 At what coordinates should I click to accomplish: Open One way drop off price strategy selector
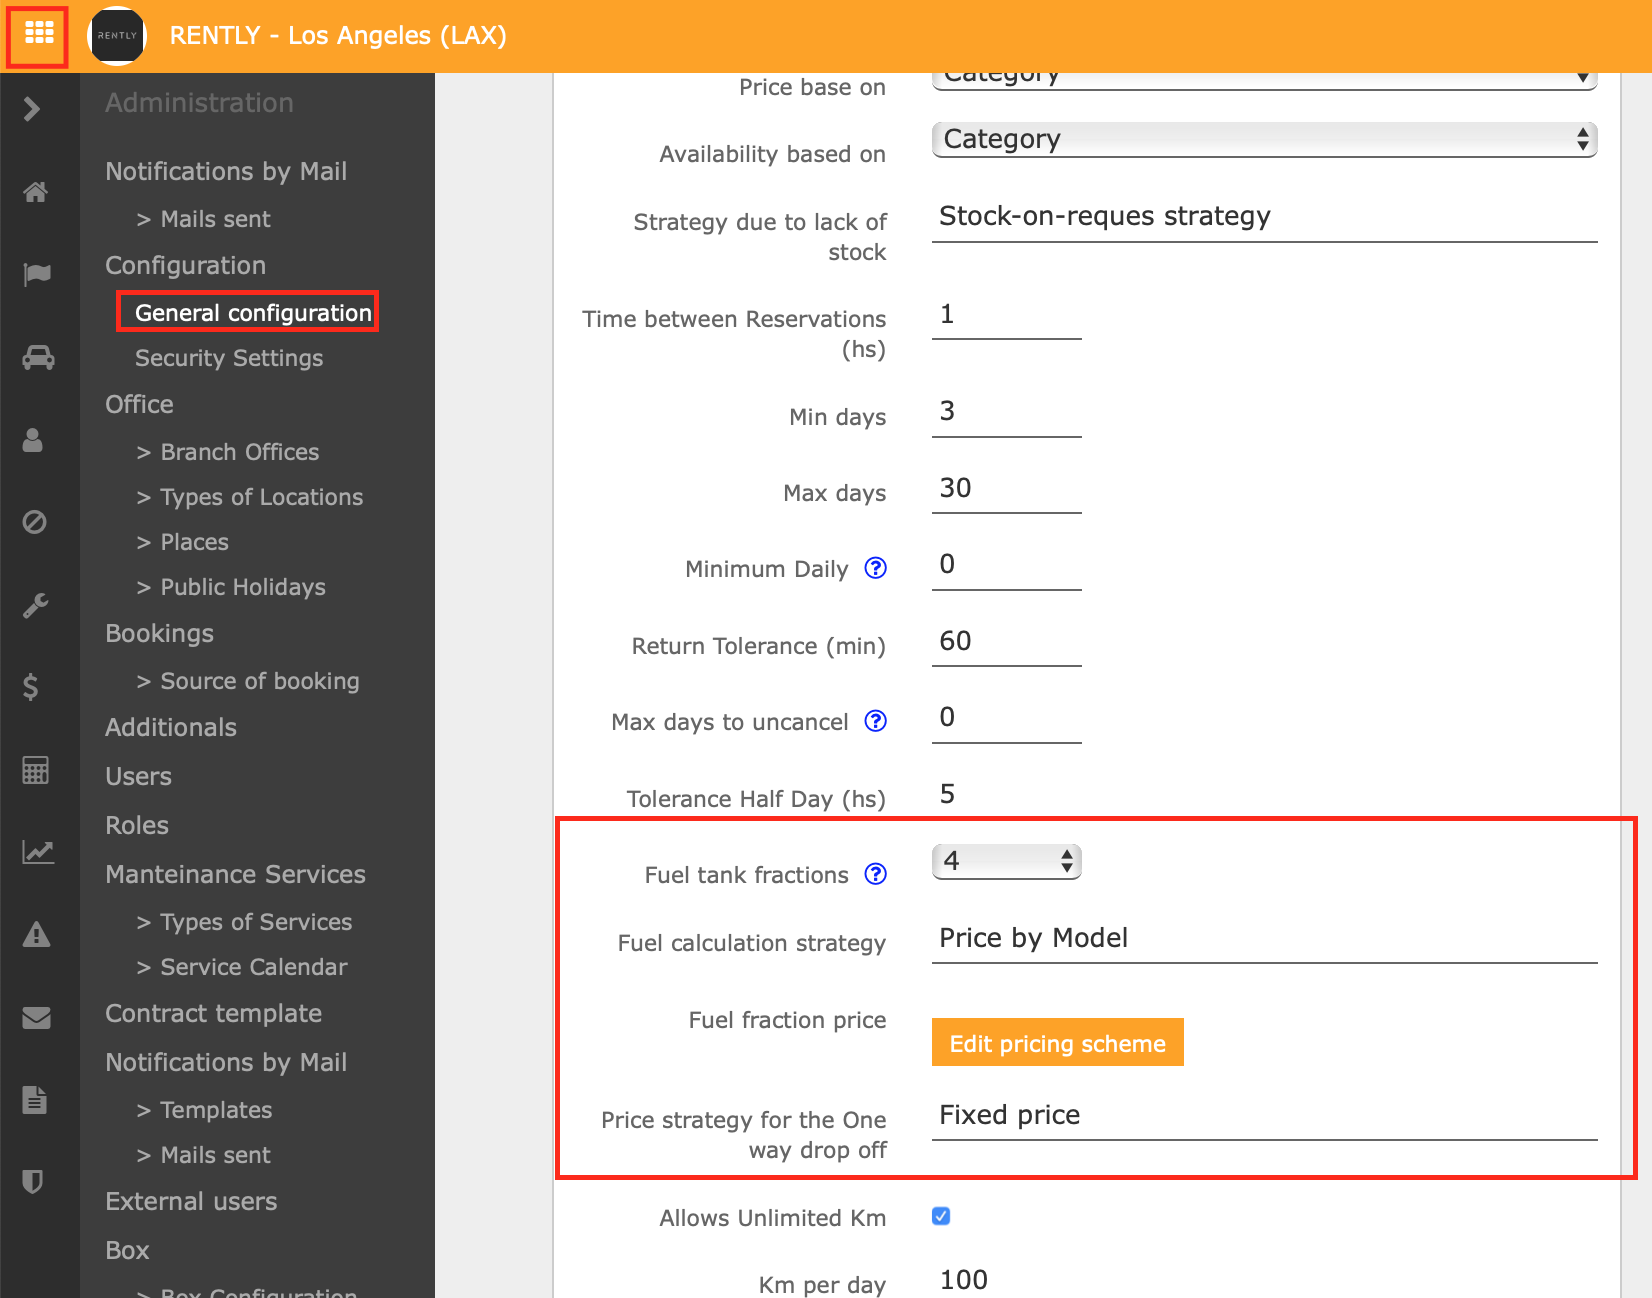tap(1264, 1116)
